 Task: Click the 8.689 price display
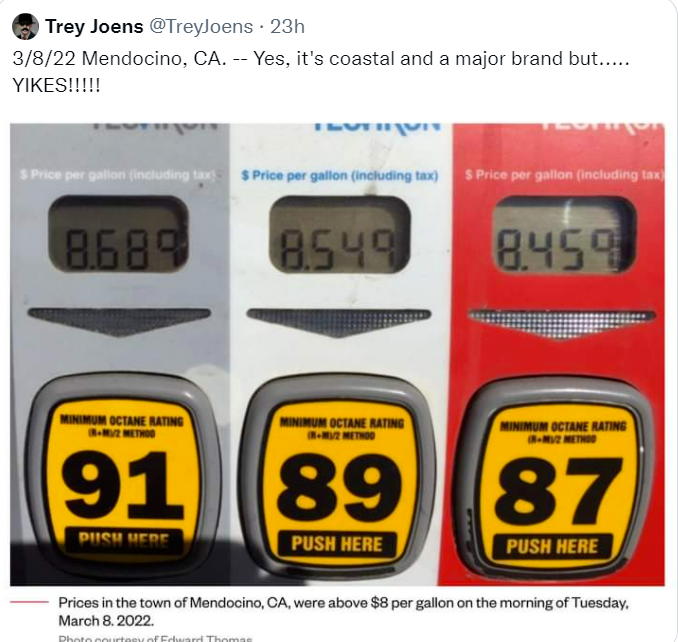[x=118, y=235]
